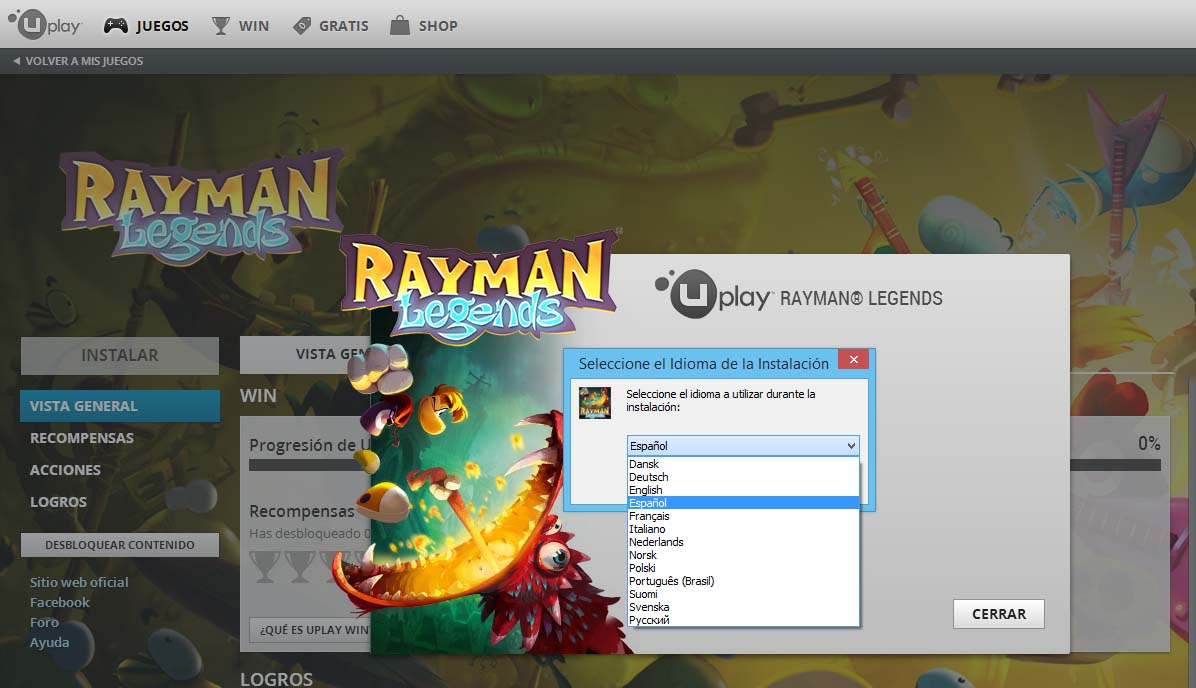Choose Svenska from language list

tap(743, 606)
